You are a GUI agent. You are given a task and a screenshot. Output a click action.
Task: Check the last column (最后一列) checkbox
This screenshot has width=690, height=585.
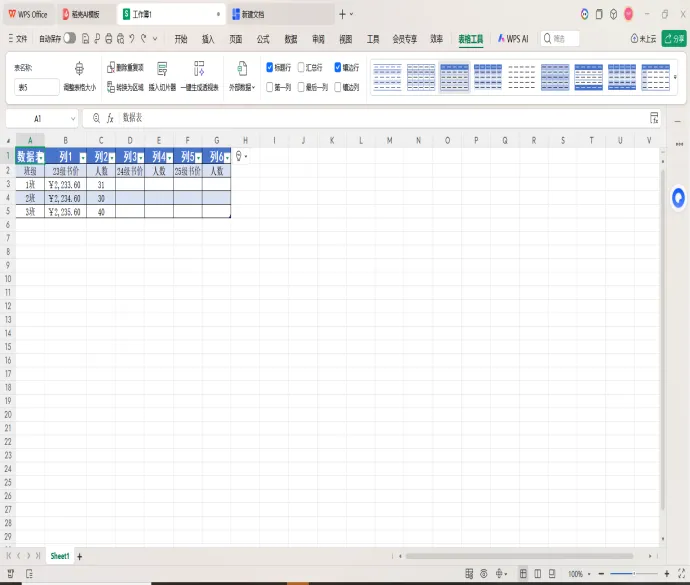(x=301, y=87)
